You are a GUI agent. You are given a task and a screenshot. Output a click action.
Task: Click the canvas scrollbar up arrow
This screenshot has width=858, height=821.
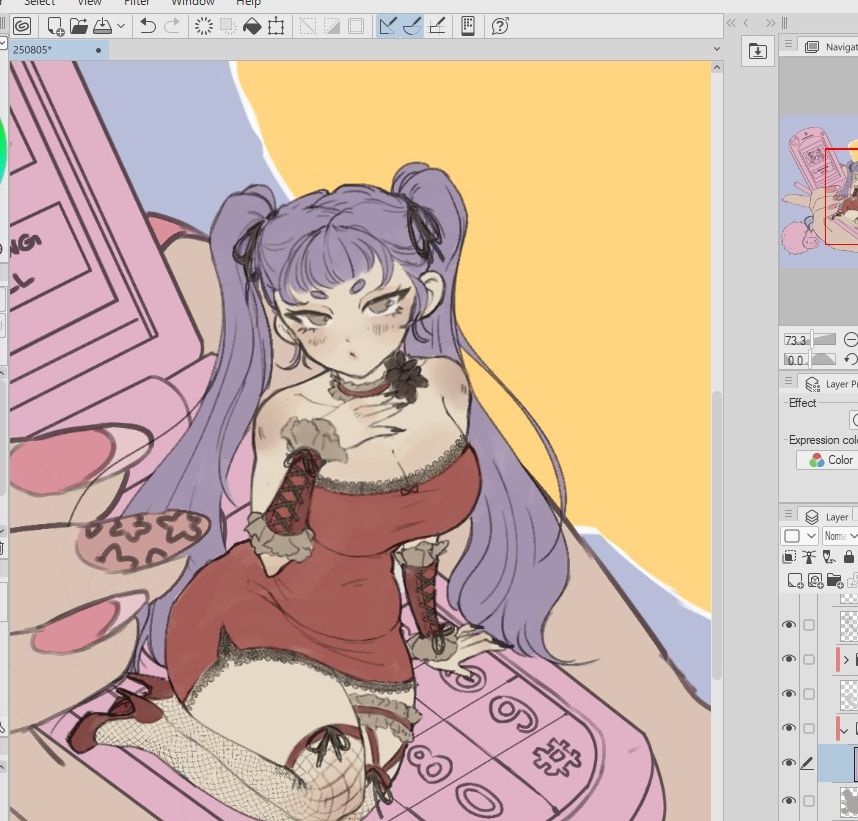pos(717,67)
